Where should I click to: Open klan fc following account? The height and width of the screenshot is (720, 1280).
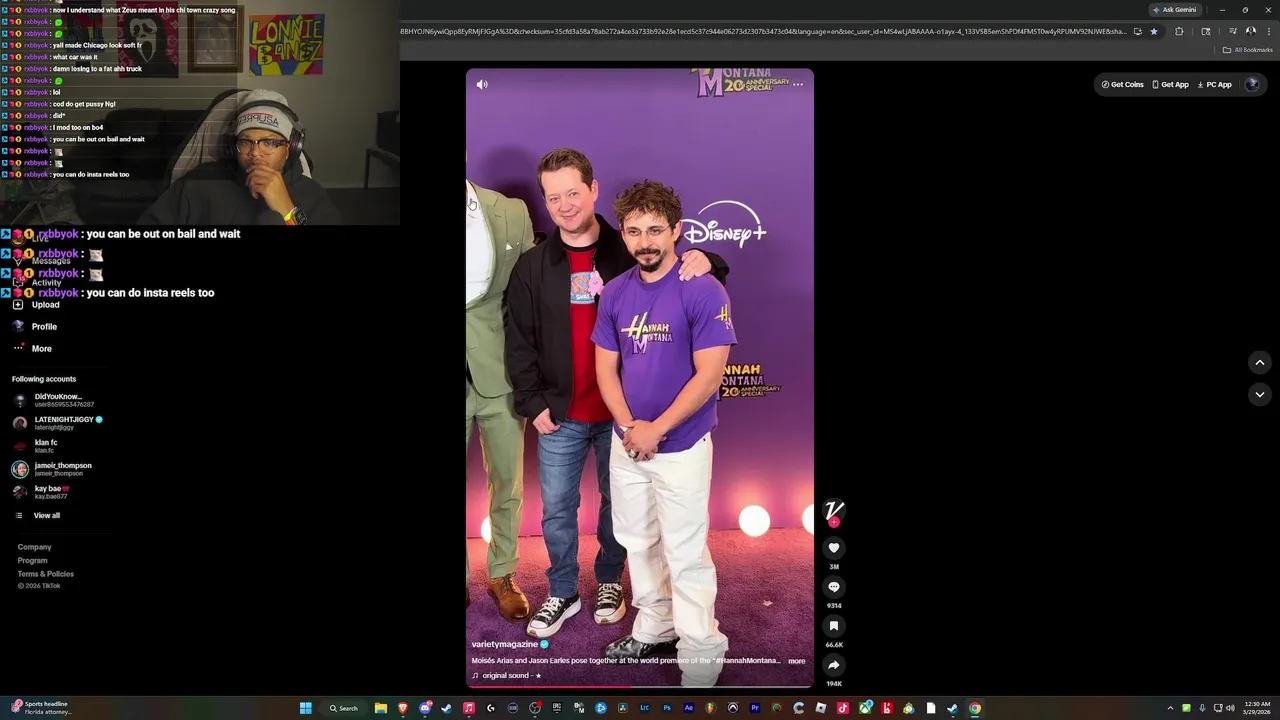click(36, 446)
